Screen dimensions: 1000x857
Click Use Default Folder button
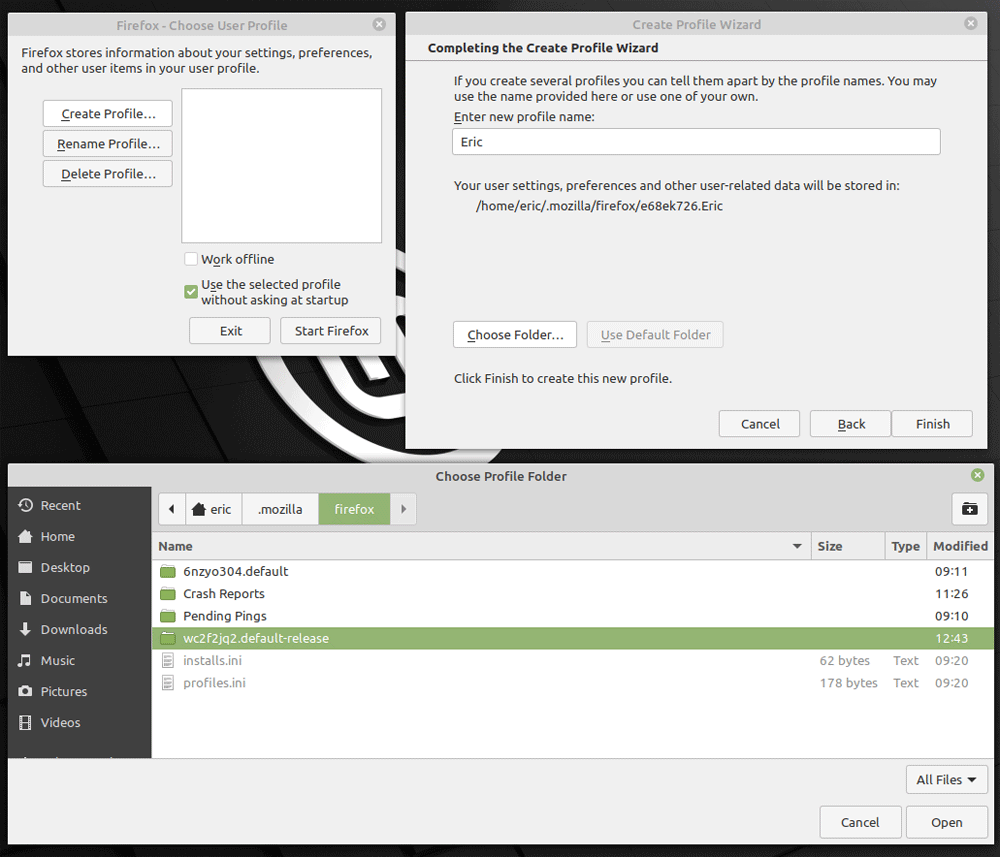[655, 335]
